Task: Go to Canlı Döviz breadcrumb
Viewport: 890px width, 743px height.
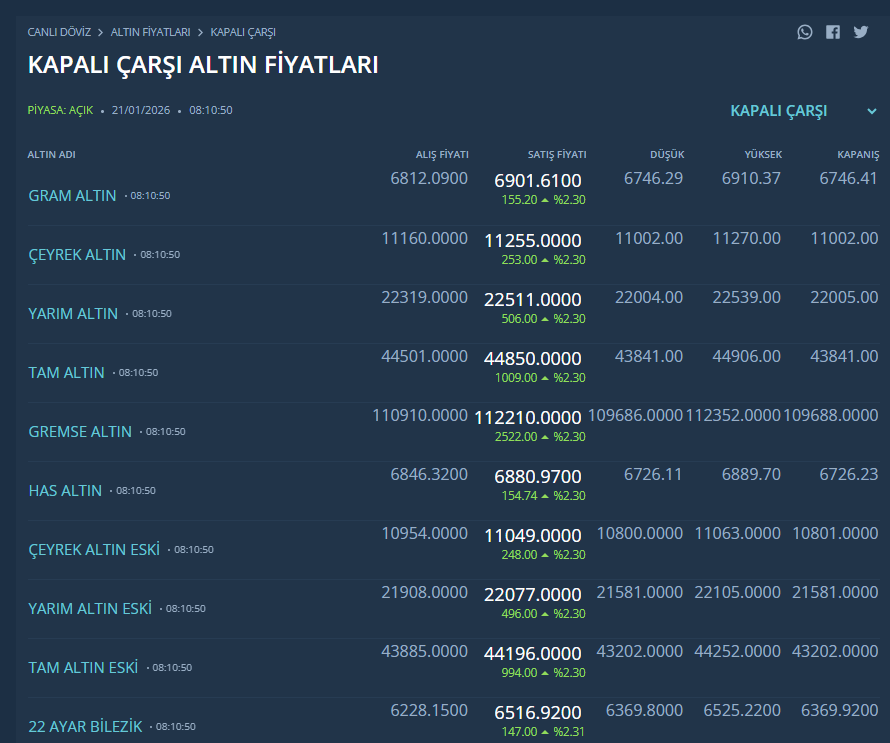Action: 59,32
